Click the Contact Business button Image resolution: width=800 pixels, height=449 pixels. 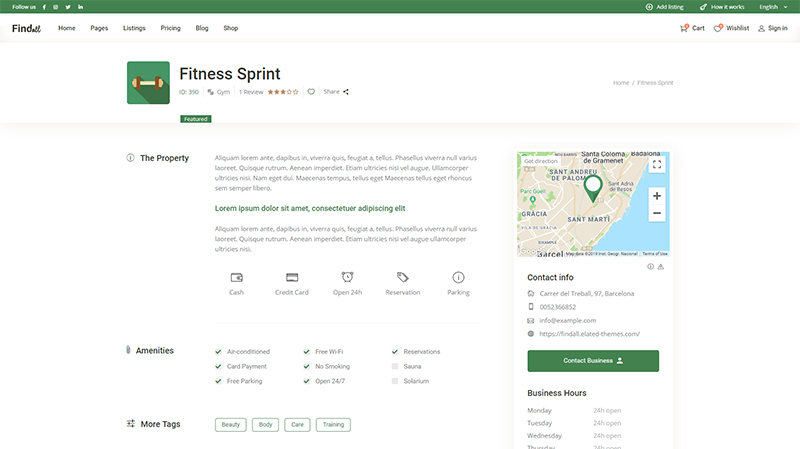tap(593, 360)
